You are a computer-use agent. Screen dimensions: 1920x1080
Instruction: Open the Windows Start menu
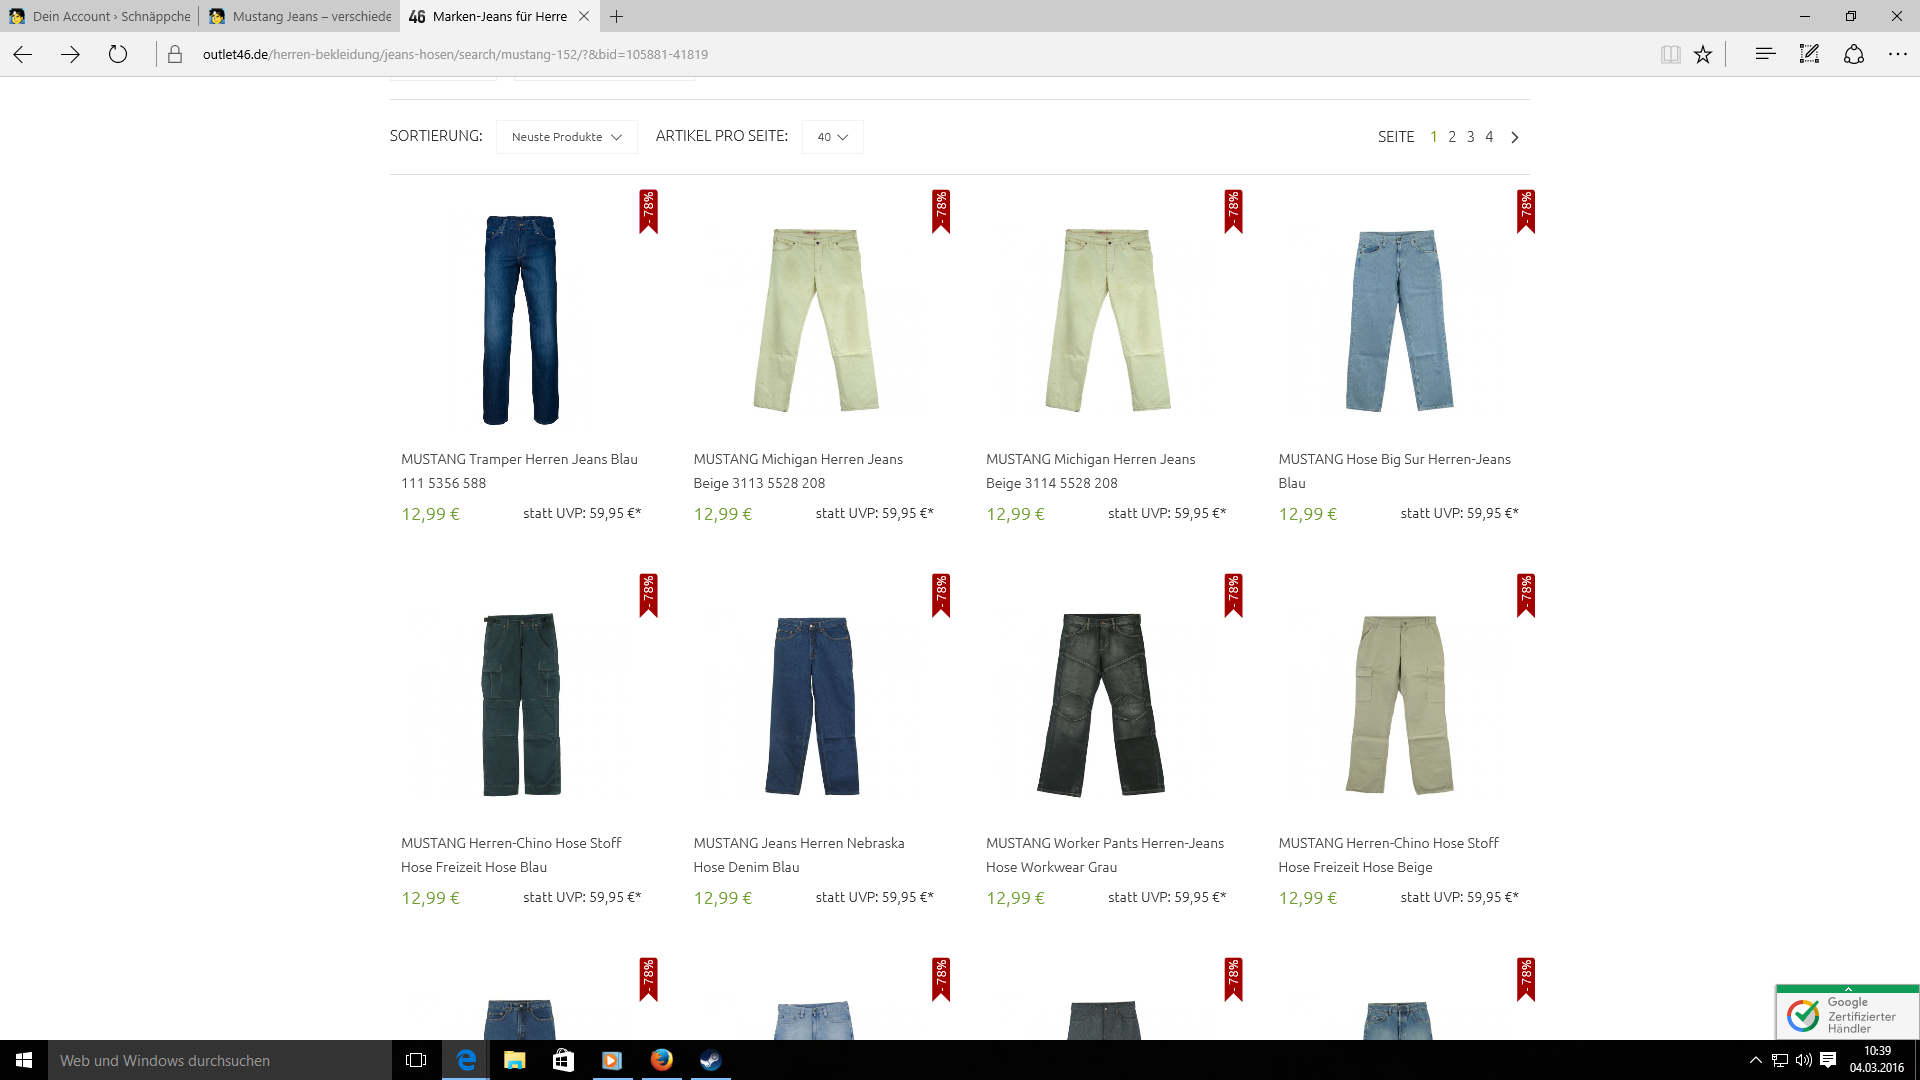24,1060
